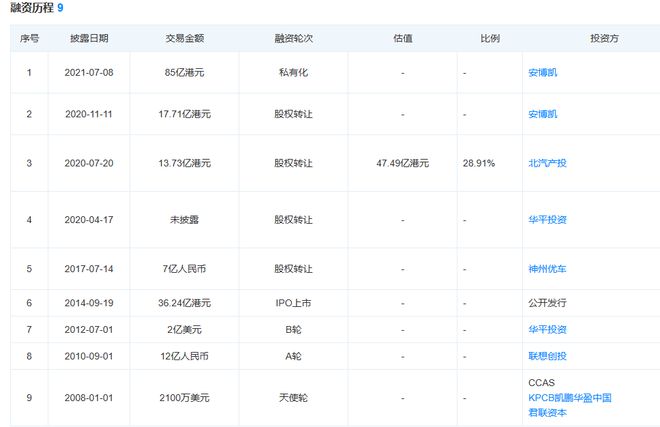Click the 比例 column header
The width and height of the screenshot is (660, 427).
tap(490, 38)
